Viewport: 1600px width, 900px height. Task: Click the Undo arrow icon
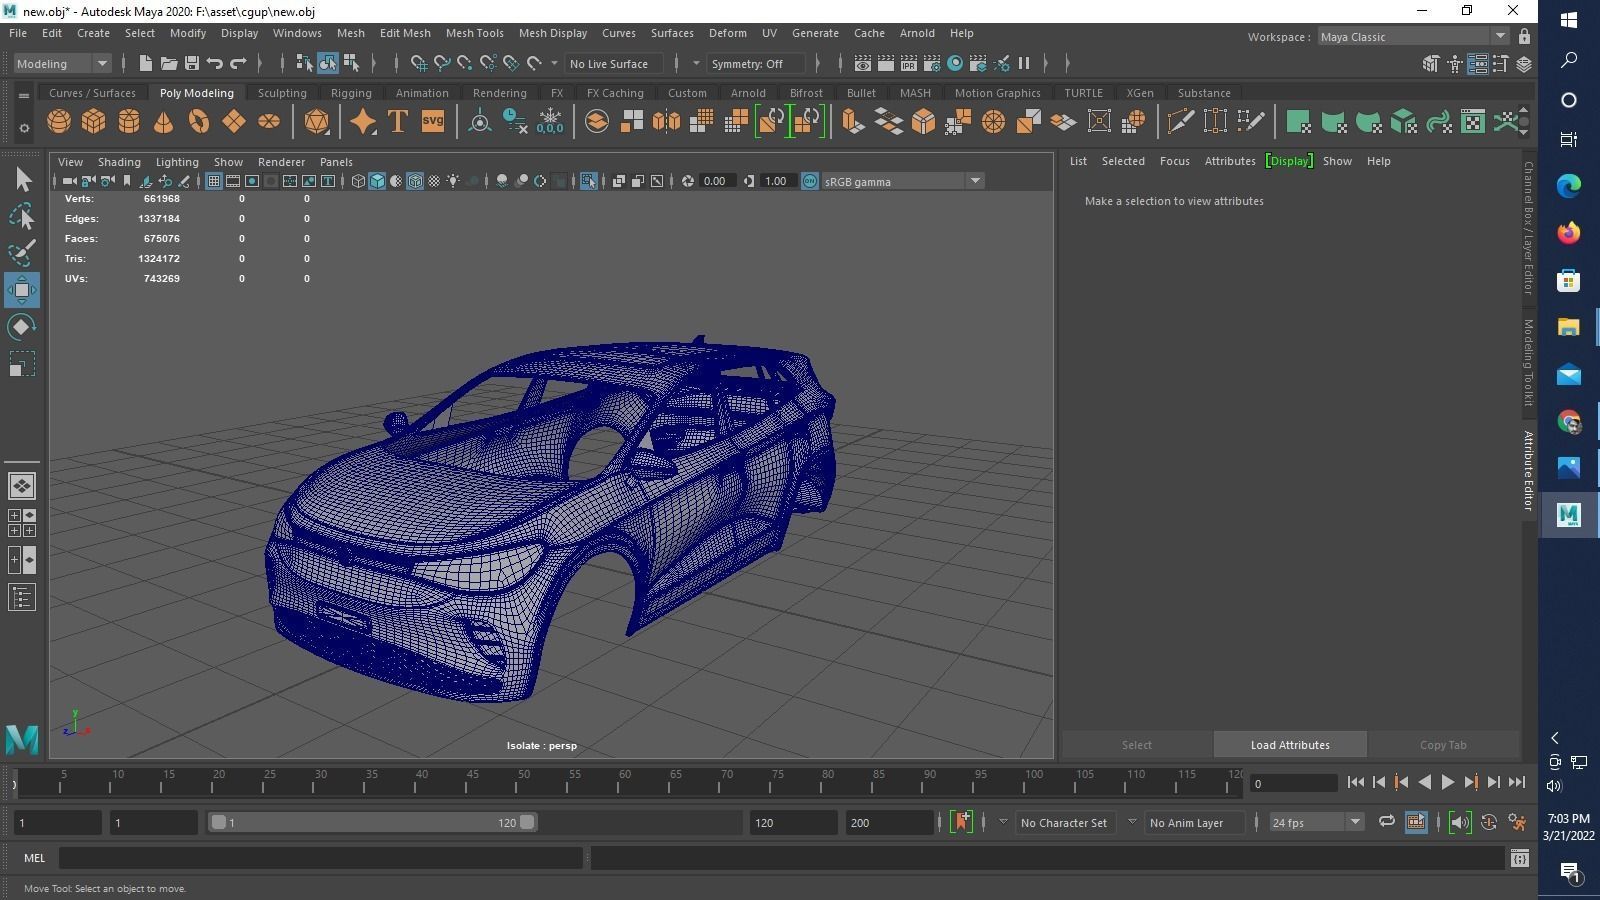point(215,63)
